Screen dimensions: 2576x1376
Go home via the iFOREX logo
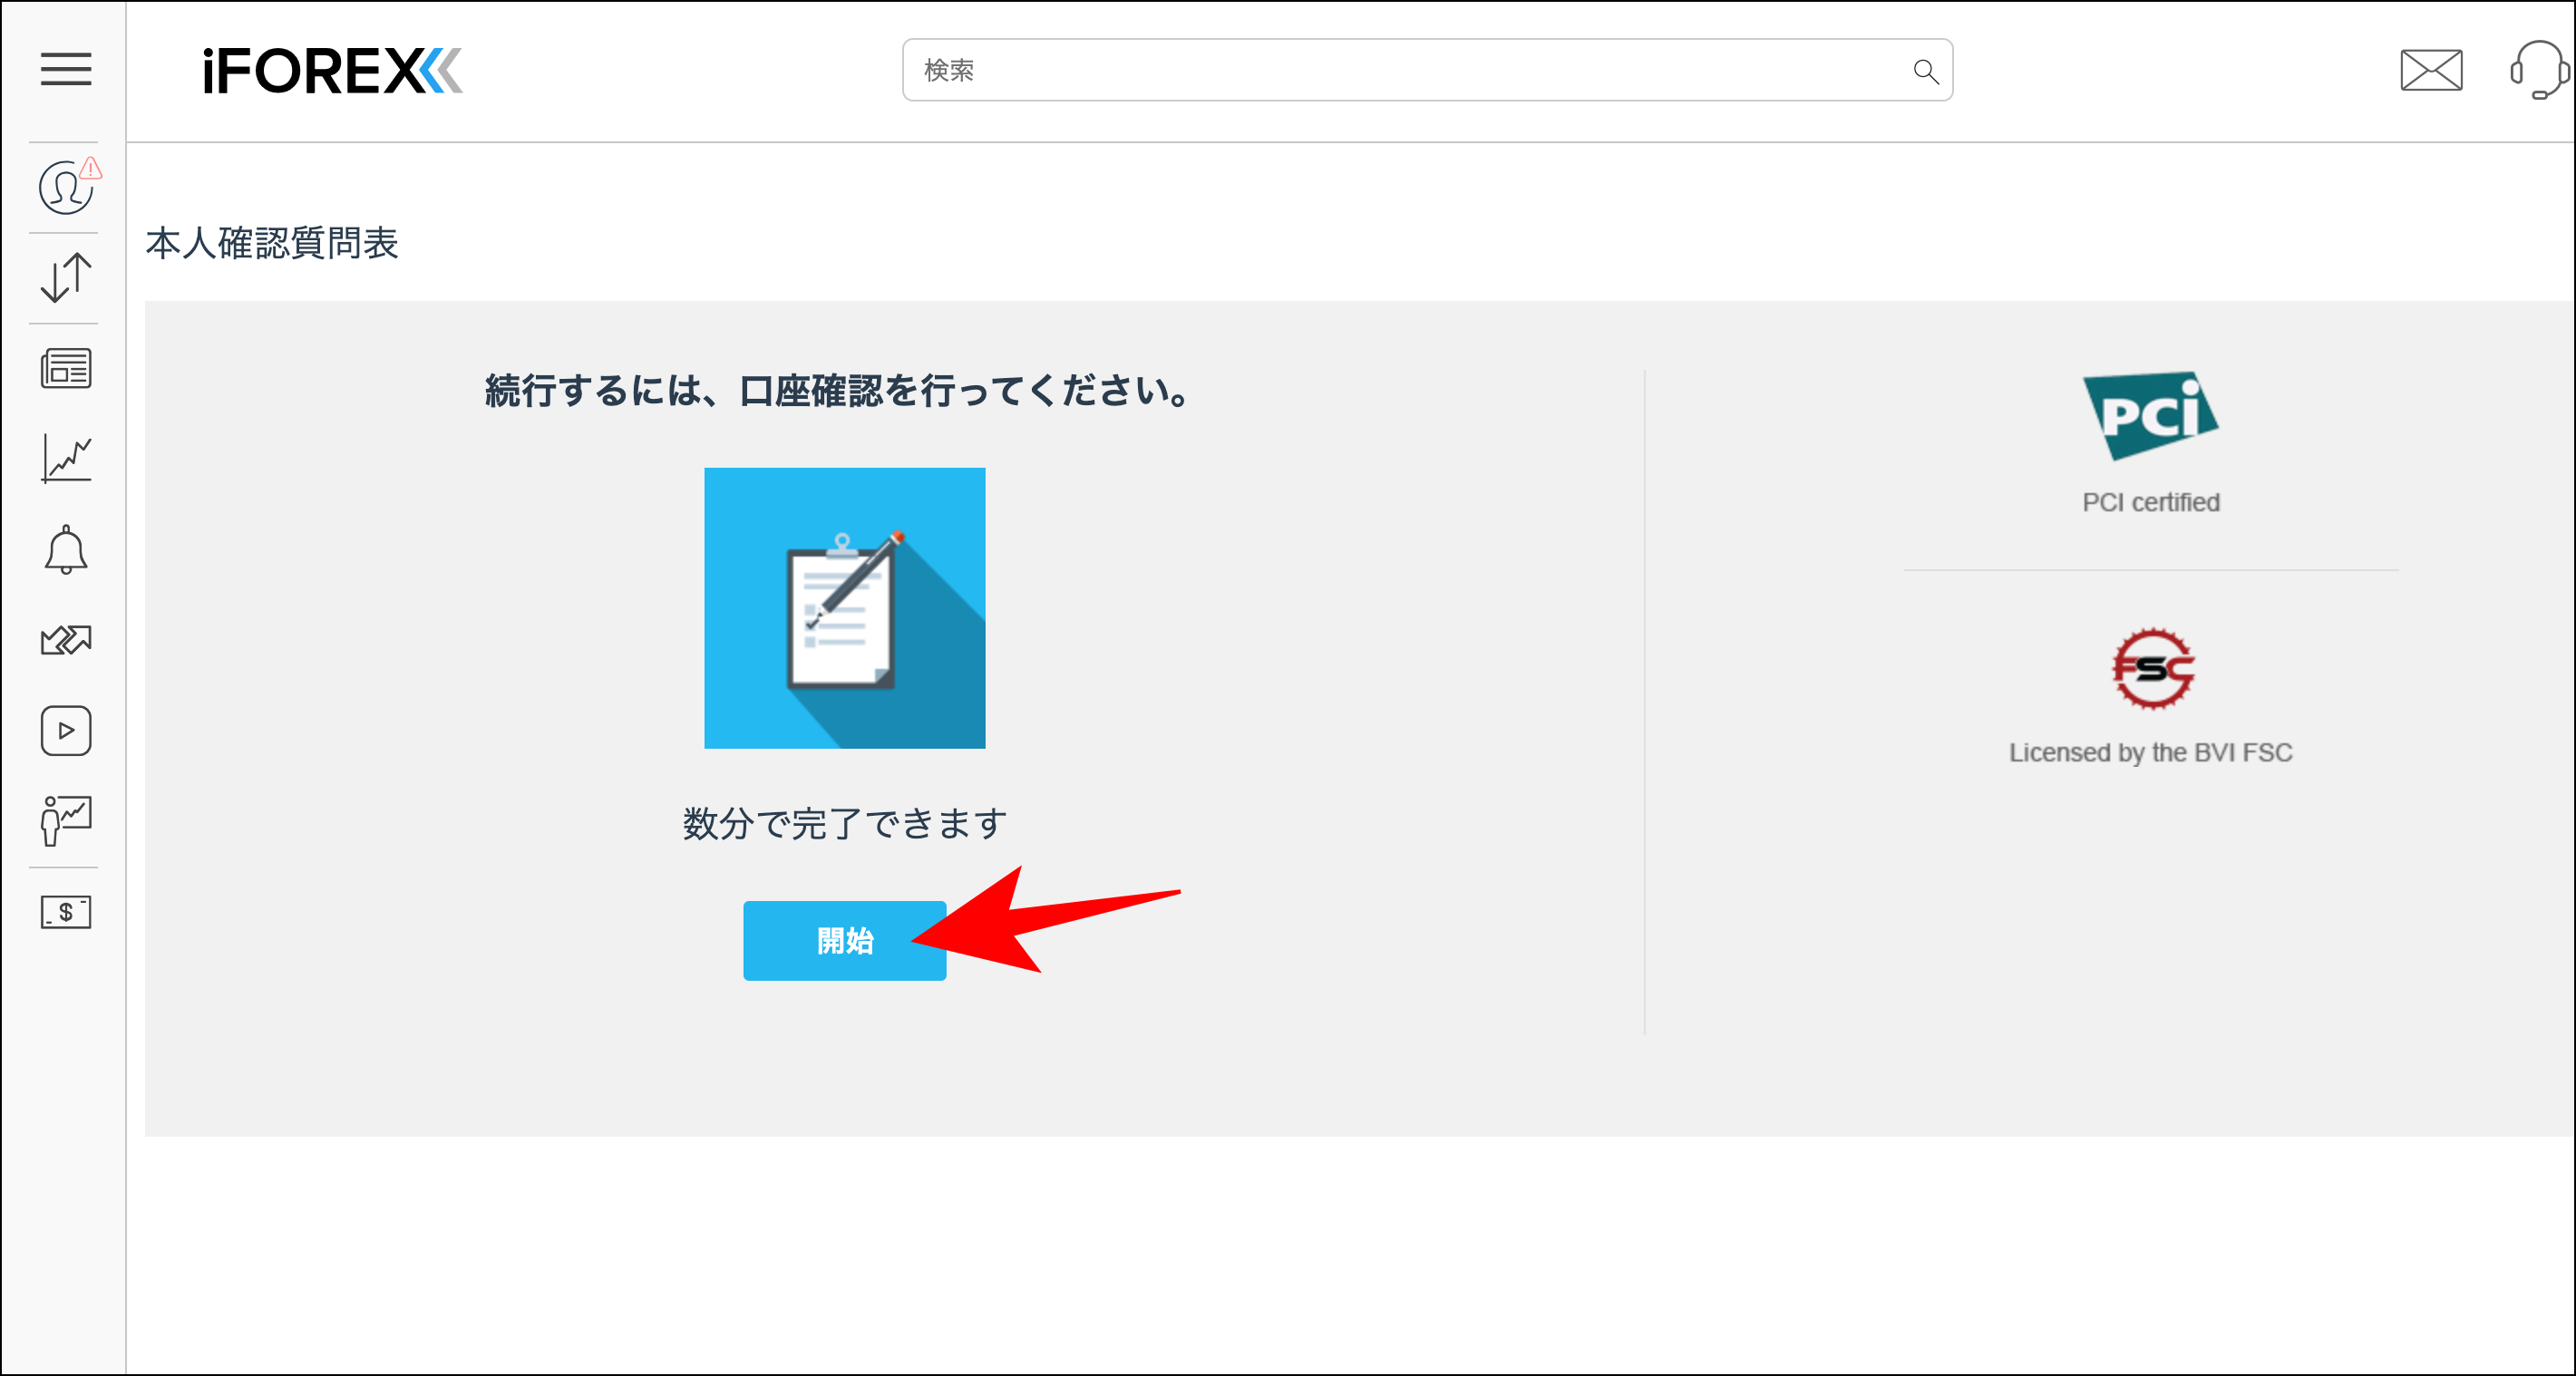pos(330,71)
